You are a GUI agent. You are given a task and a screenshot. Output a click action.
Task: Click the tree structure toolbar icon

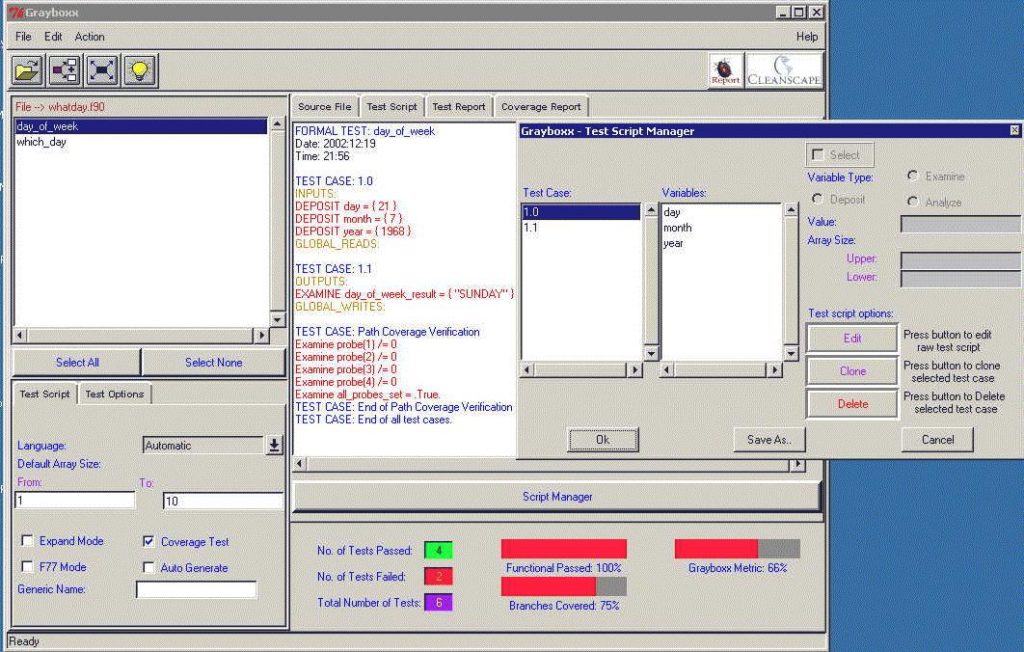(65, 70)
